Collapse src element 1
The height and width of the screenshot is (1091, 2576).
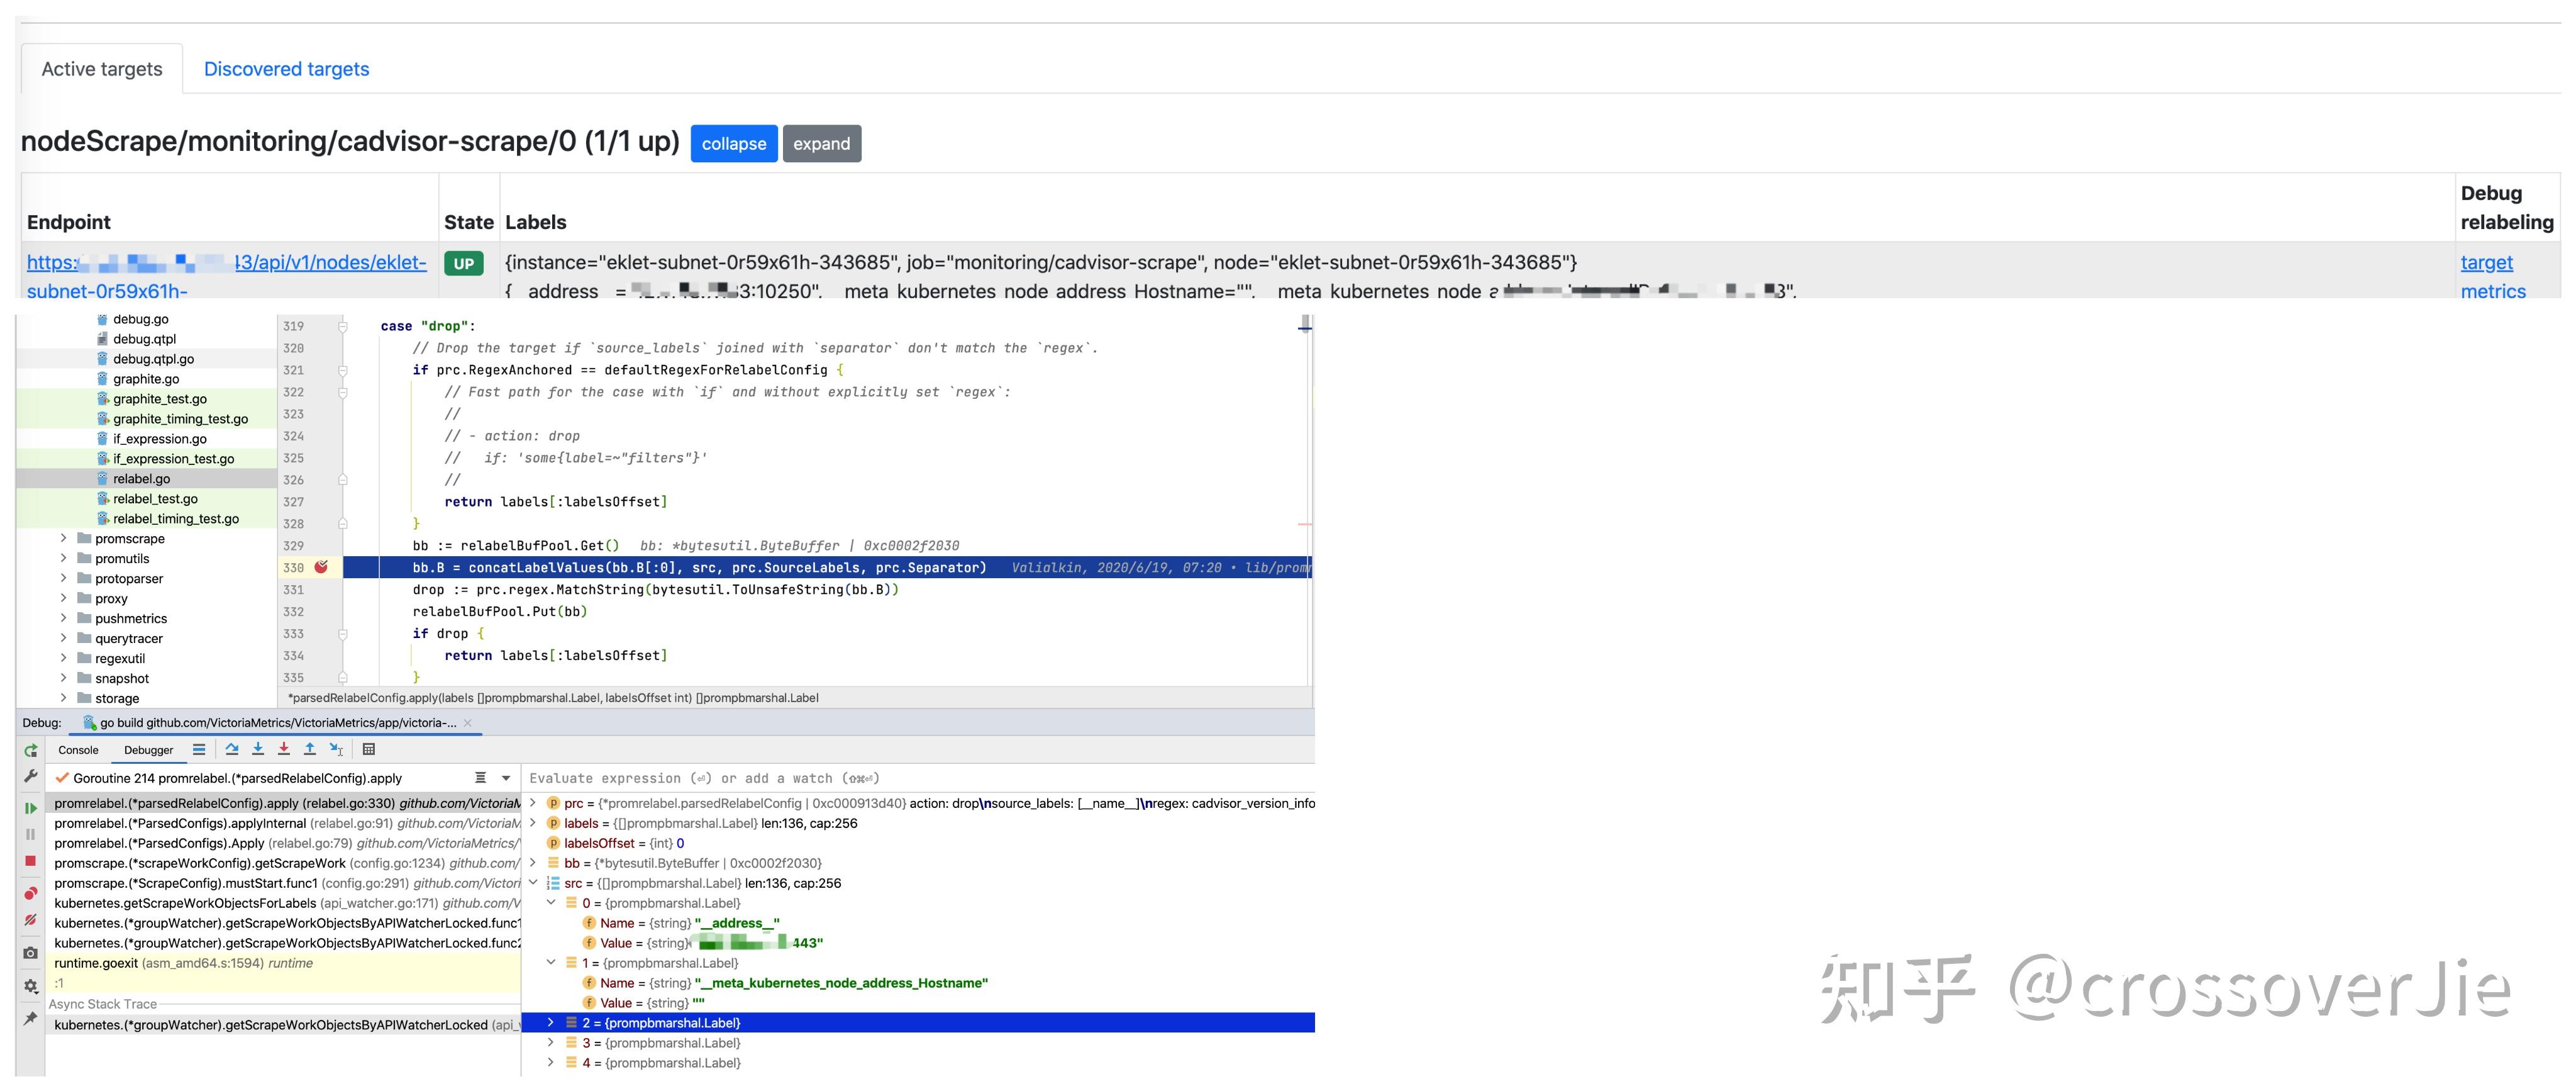(551, 963)
